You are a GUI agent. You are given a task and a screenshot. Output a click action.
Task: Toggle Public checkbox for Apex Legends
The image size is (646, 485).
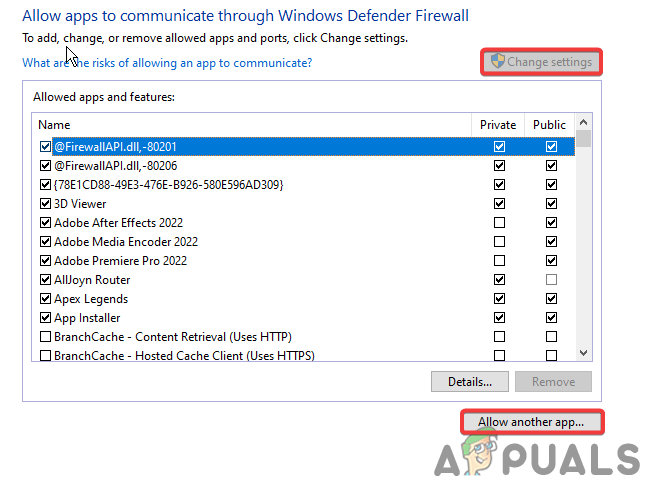[551, 299]
